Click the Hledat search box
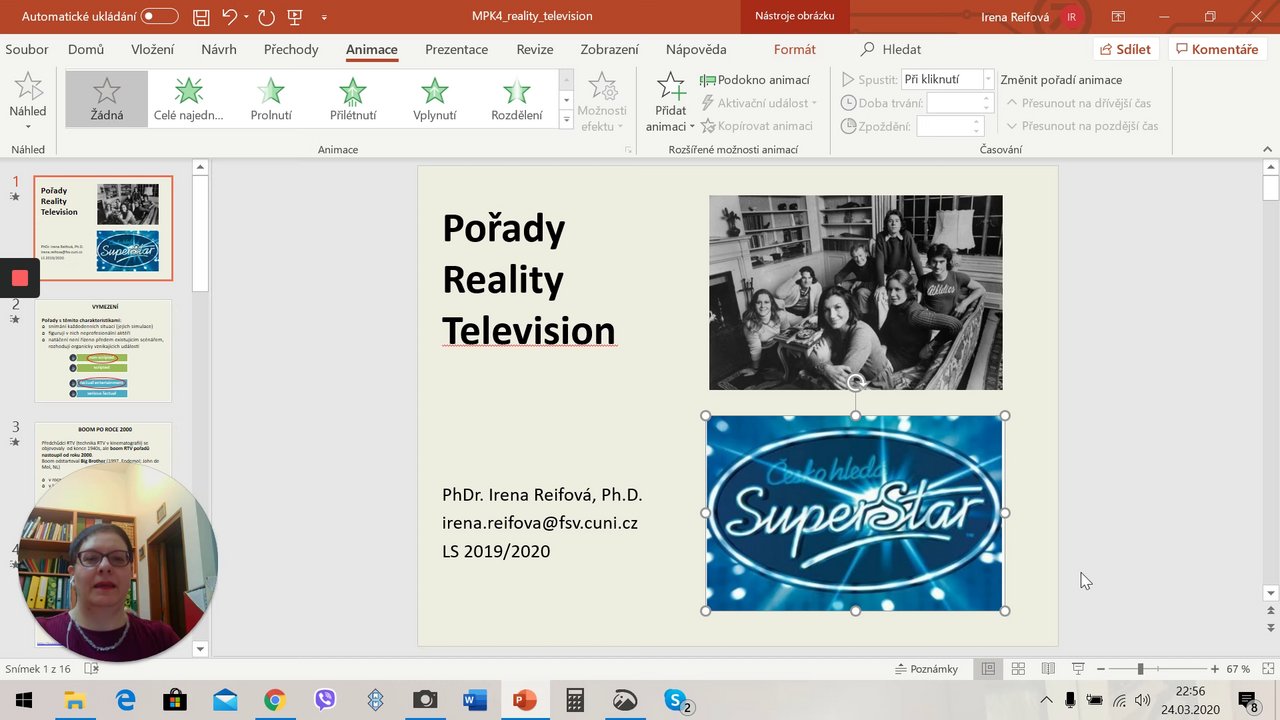Viewport: 1280px width, 720px height. coord(891,49)
